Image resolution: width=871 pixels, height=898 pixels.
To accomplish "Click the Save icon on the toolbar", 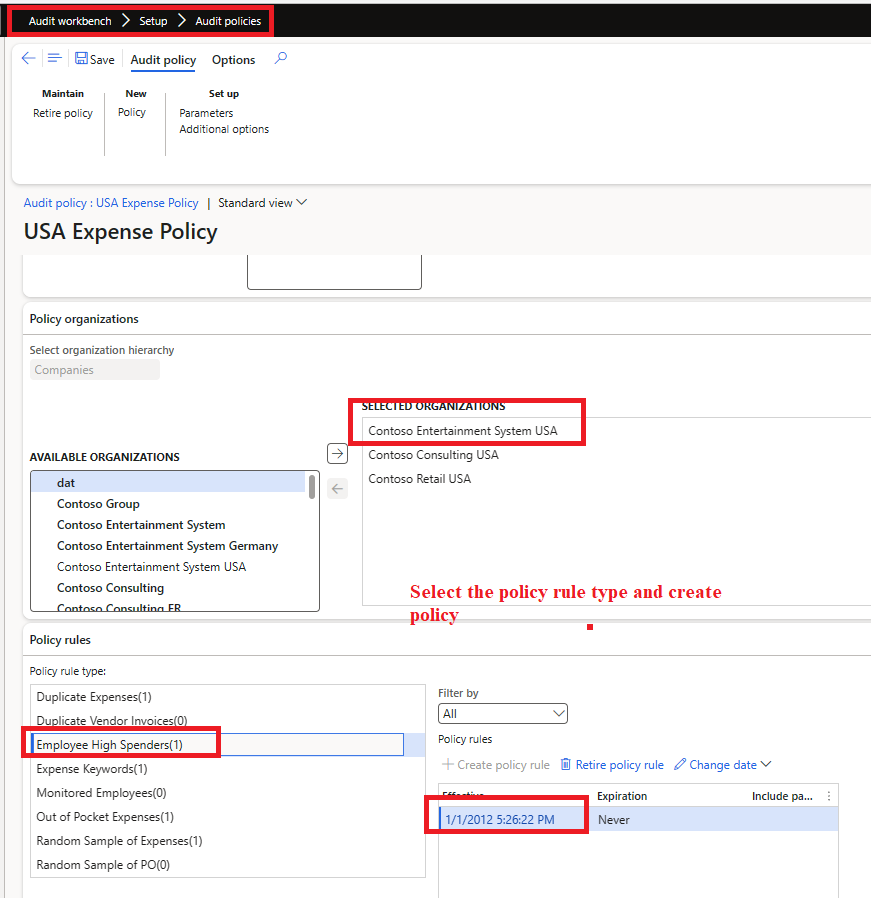I will point(81,59).
